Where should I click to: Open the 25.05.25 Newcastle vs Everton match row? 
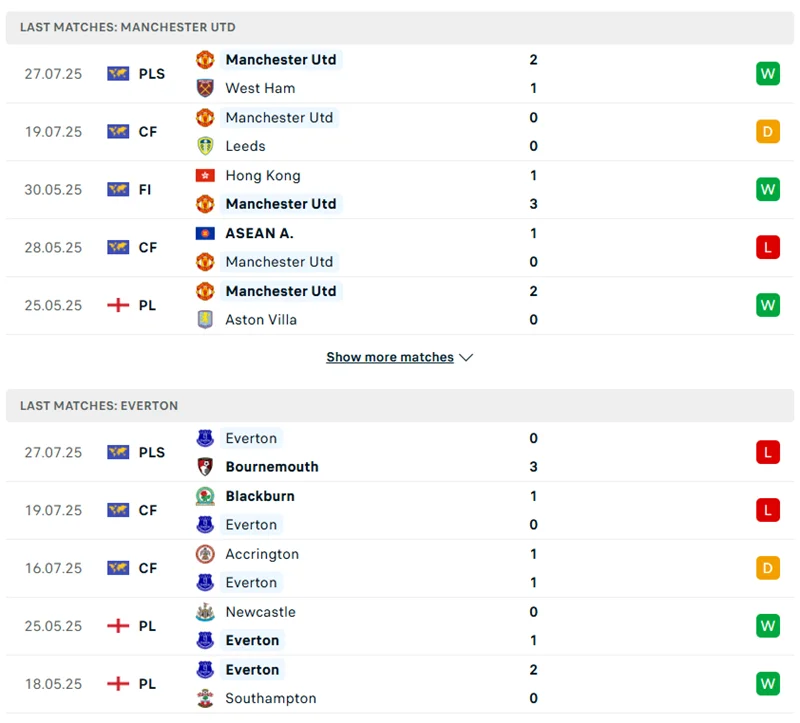point(400,626)
